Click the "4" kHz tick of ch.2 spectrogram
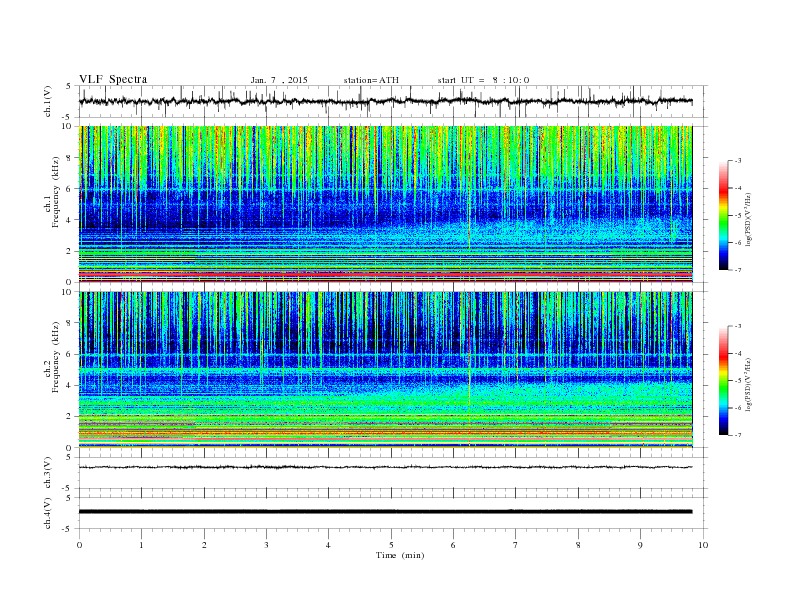The height and width of the screenshot is (612, 792). click(x=69, y=385)
